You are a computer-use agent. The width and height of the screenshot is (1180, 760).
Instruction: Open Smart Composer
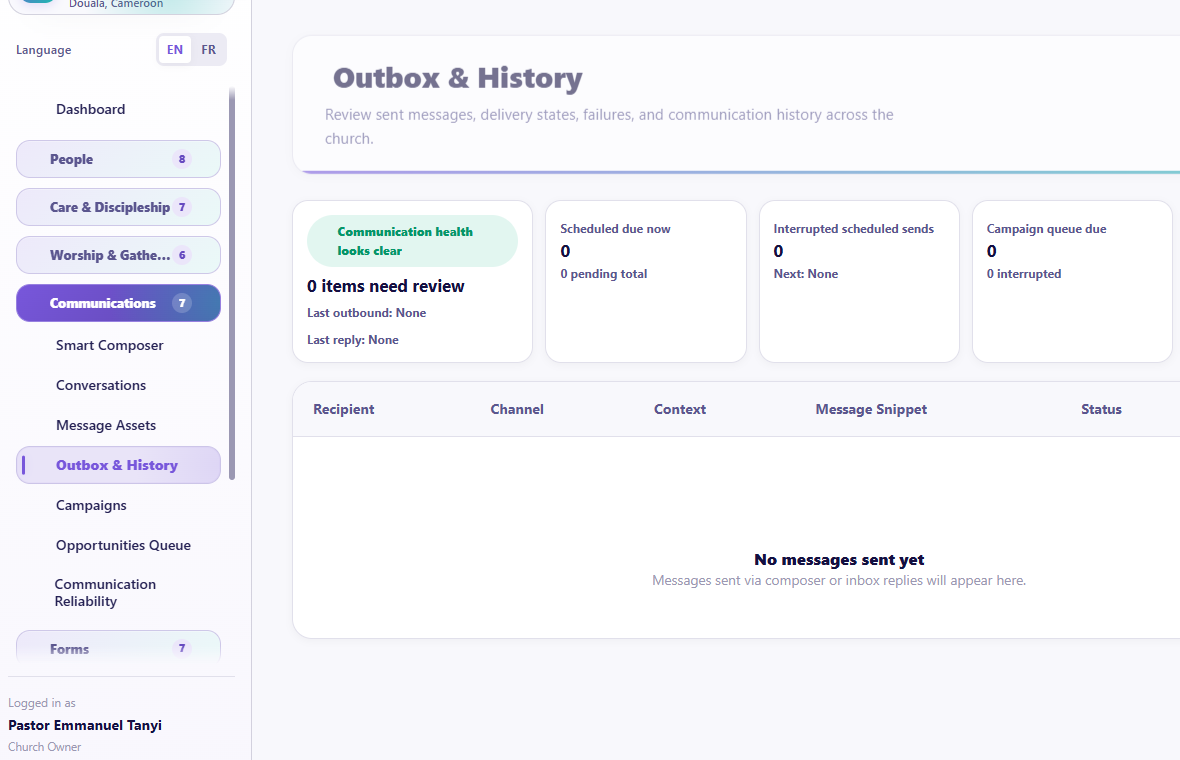click(x=109, y=345)
